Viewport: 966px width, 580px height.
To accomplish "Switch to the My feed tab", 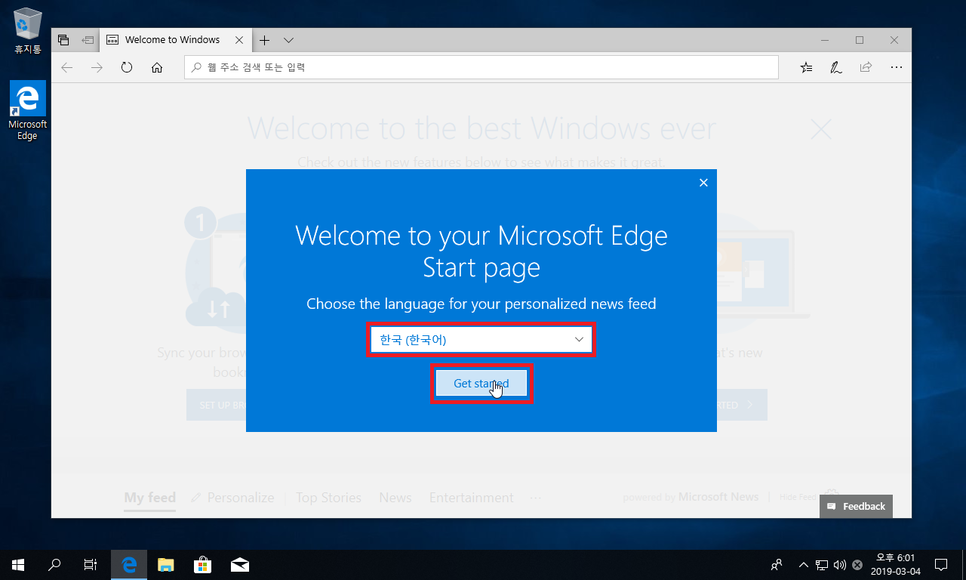I will [150, 497].
